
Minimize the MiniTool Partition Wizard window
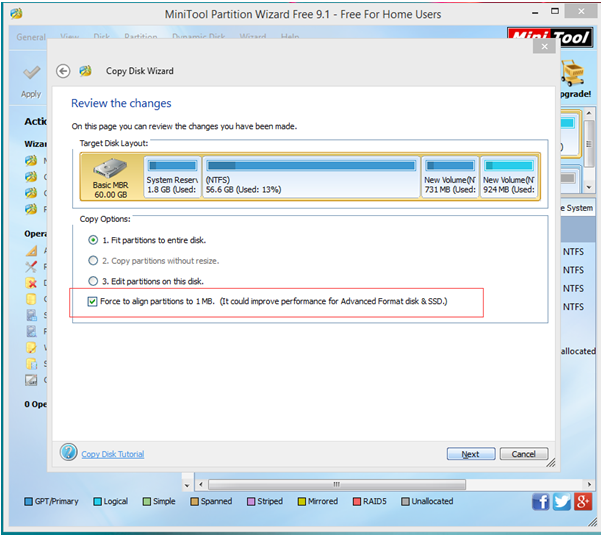click(x=535, y=13)
